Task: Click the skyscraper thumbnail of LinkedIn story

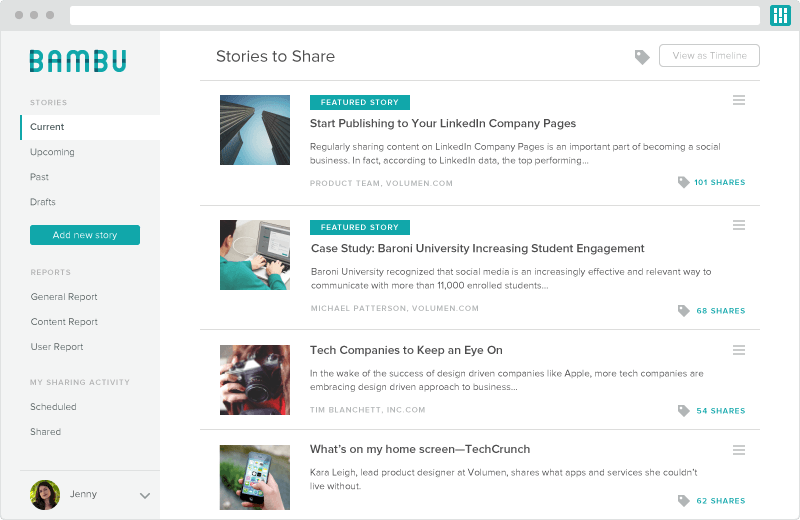Action: click(x=255, y=130)
